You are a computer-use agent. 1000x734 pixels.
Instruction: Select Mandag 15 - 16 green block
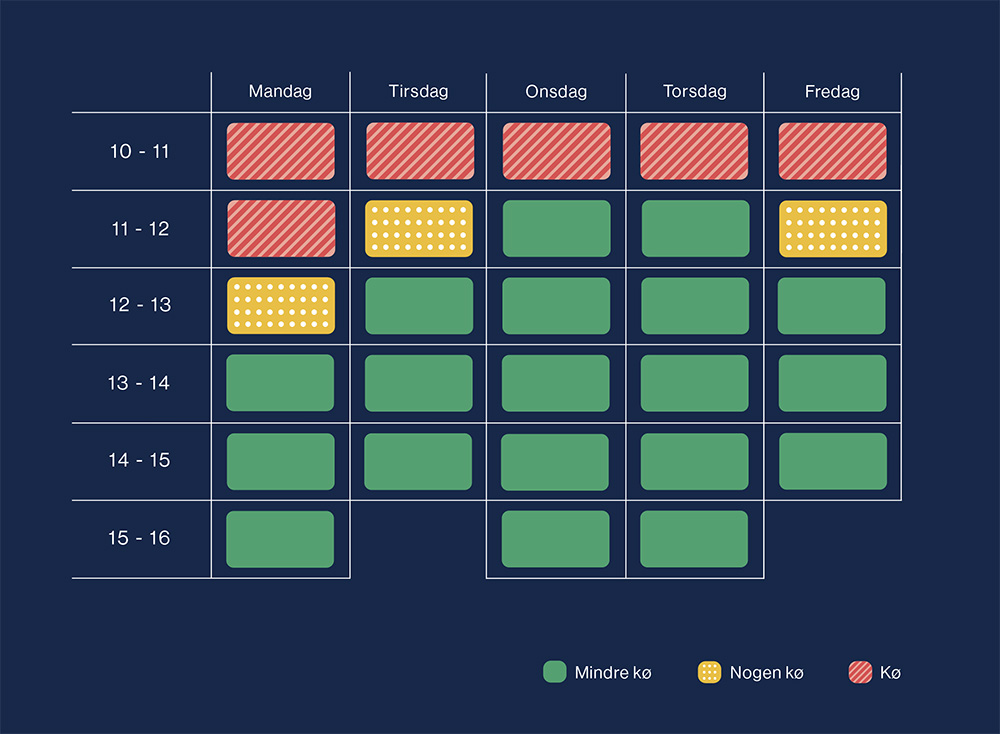pyautogui.click(x=280, y=539)
